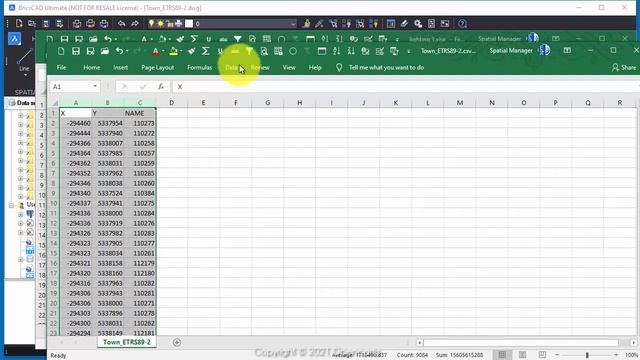The image size is (640, 360).
Task: Click the New sheet plus button
Action: pyautogui.click(x=177, y=342)
